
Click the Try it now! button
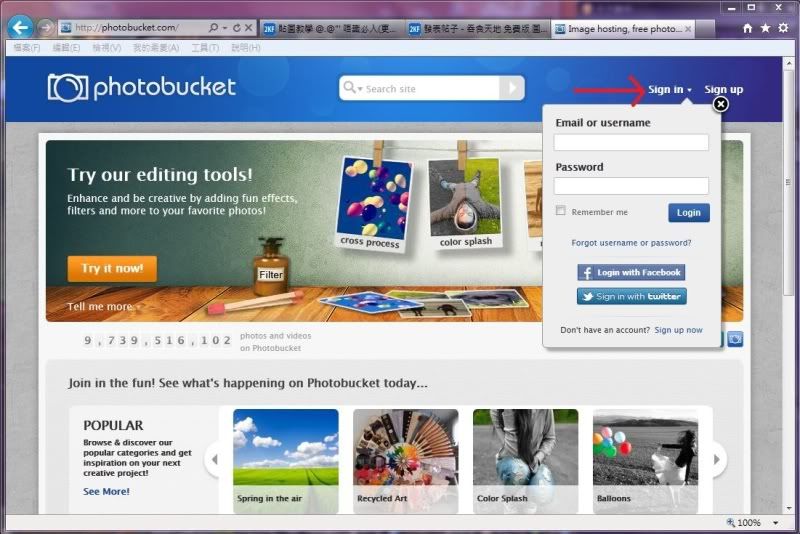click(112, 269)
